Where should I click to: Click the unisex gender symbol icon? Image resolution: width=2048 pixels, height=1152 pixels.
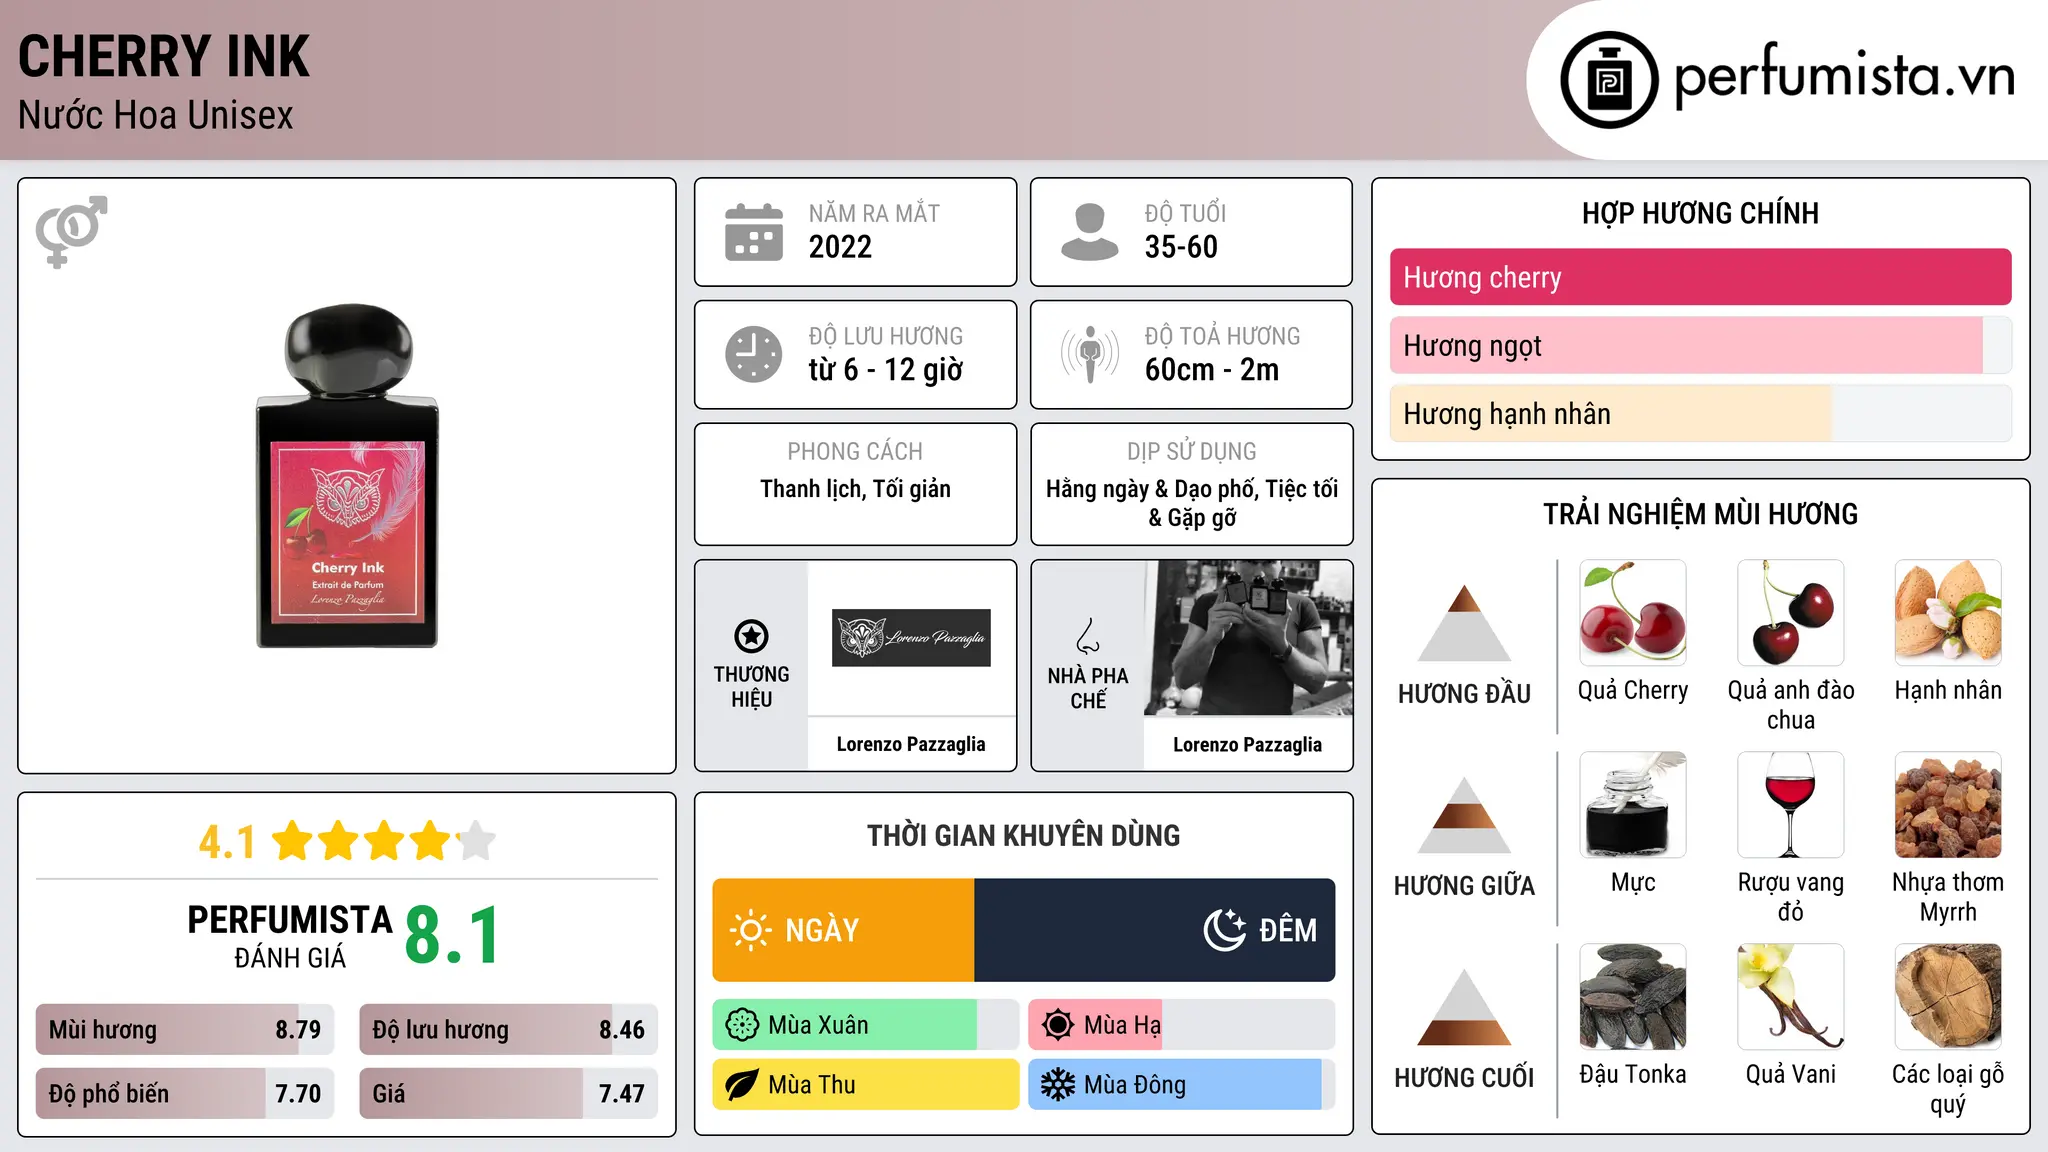pyautogui.click(x=71, y=232)
